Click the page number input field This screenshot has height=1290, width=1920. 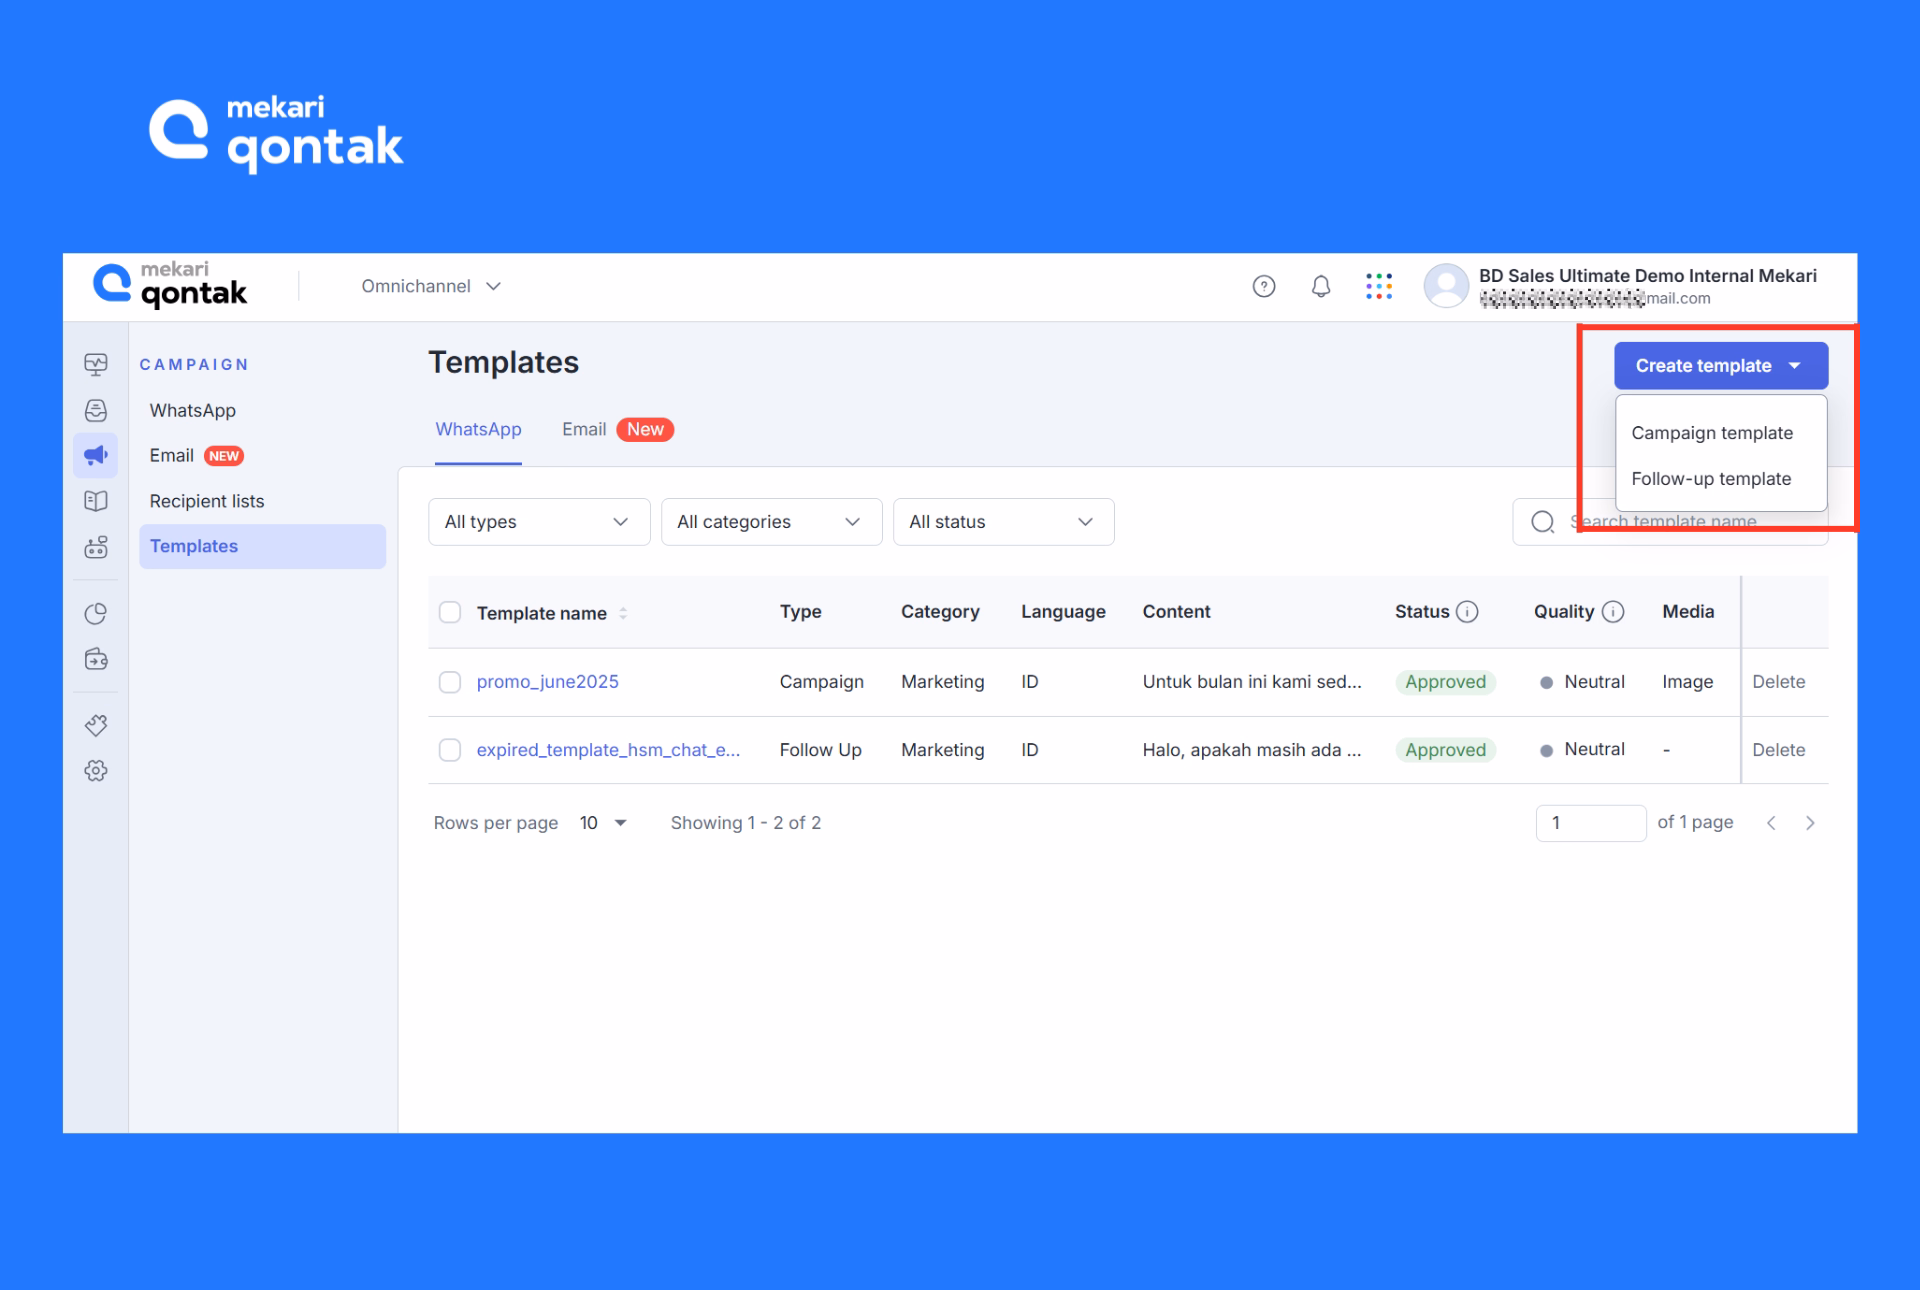(x=1590, y=823)
